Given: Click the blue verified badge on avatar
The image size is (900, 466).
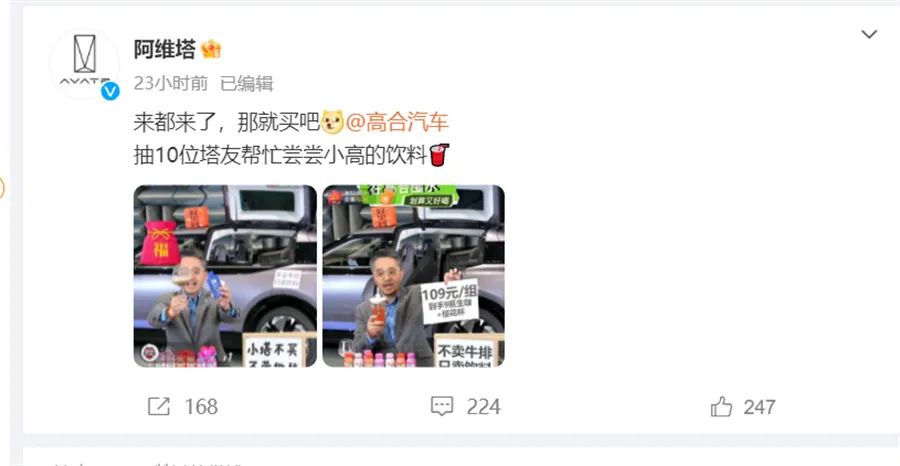Looking at the screenshot, I should pos(110,91).
